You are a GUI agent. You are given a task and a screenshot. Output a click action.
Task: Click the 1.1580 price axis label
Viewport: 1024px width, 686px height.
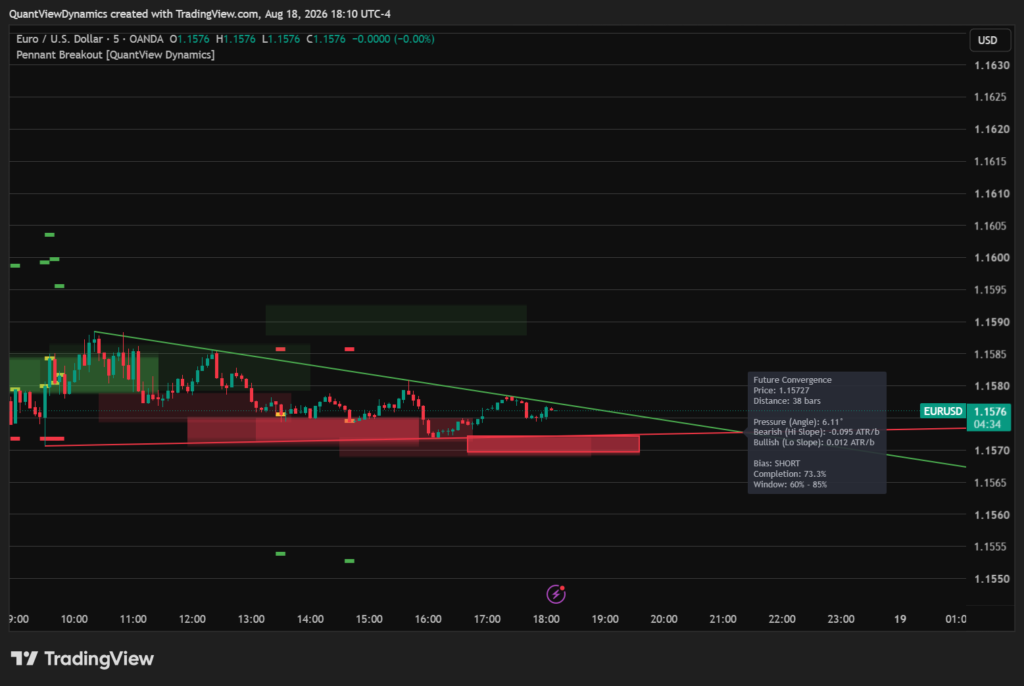[991, 386]
